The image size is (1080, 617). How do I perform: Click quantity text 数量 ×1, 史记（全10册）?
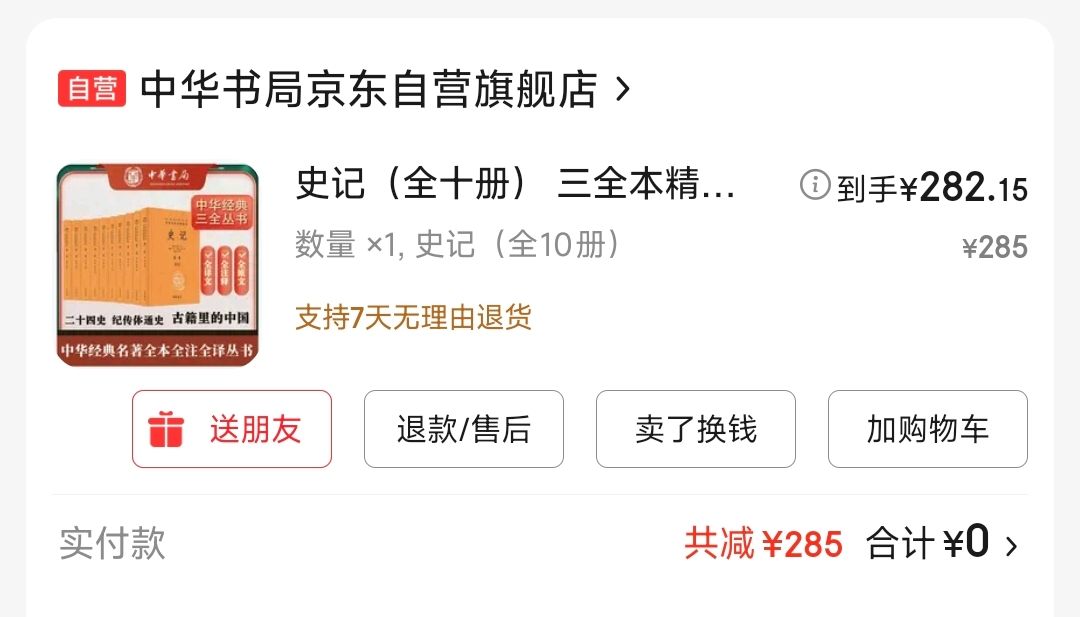click(x=457, y=244)
